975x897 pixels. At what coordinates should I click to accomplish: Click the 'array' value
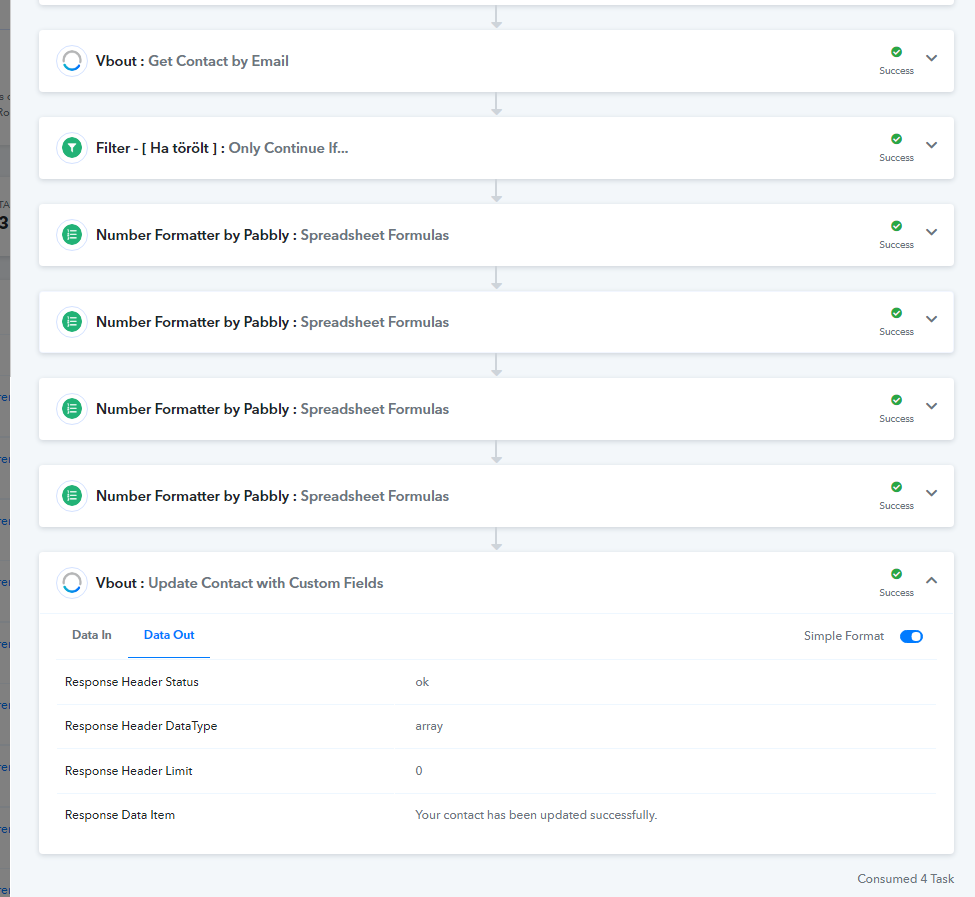(x=429, y=726)
